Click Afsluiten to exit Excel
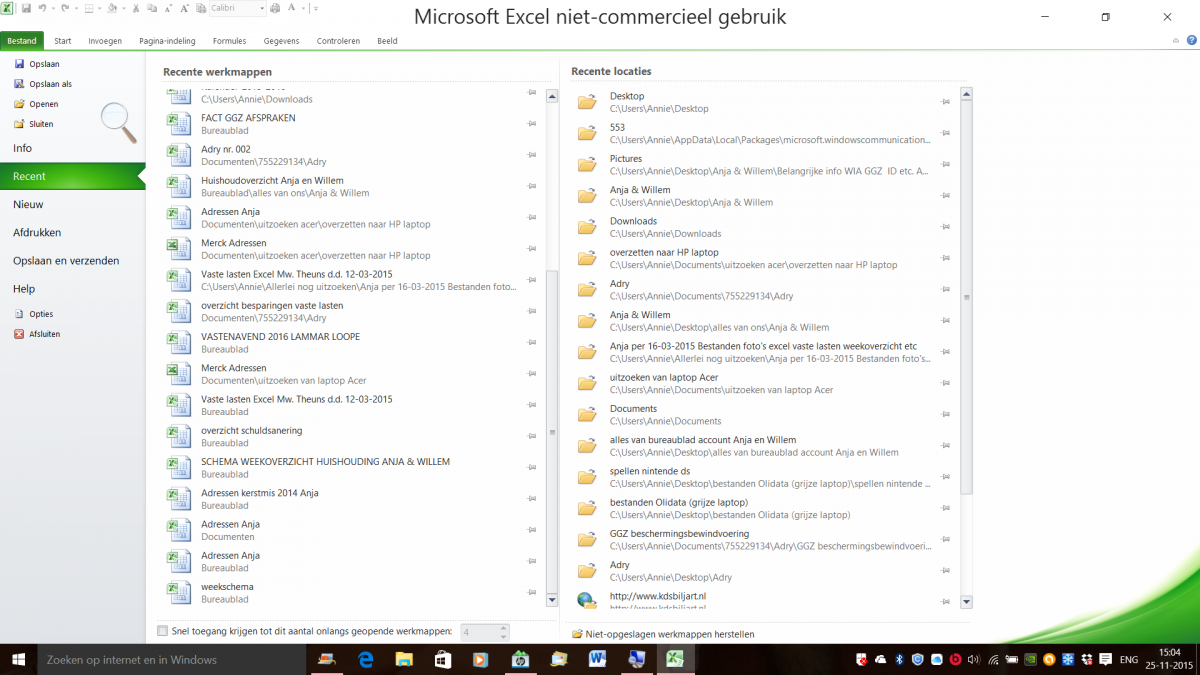The height and width of the screenshot is (675, 1200). tap(45, 334)
